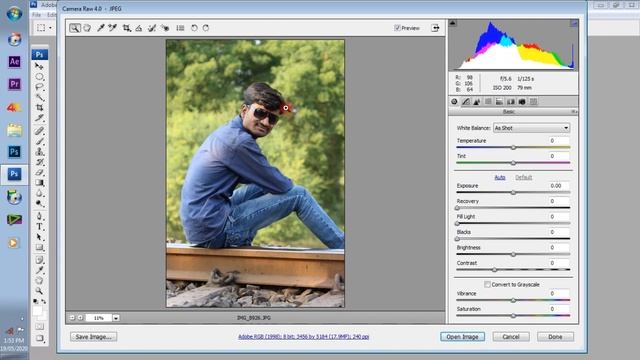
Task: Toggle the Preview checkbox
Action: (x=397, y=28)
